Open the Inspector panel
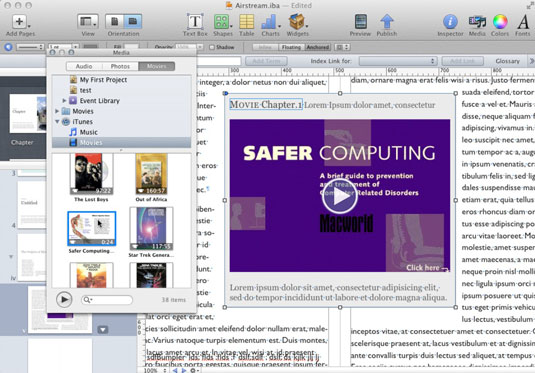 [x=450, y=22]
